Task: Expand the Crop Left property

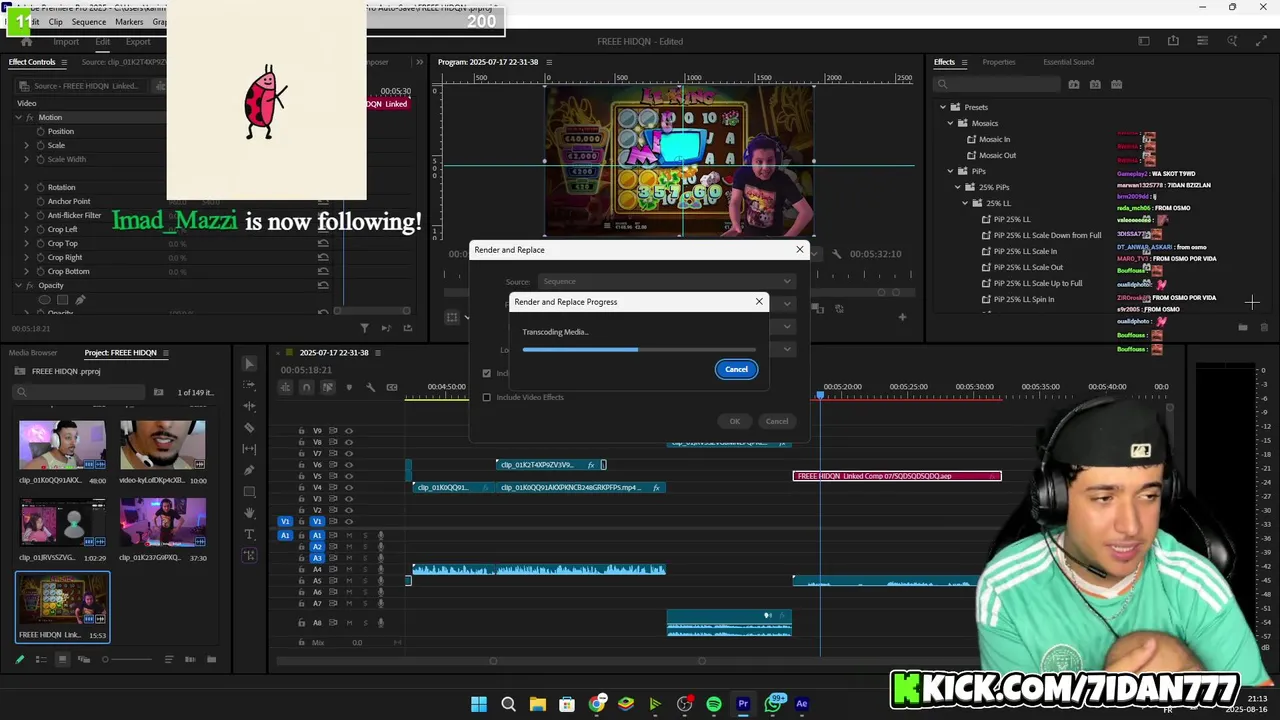Action: point(27,229)
